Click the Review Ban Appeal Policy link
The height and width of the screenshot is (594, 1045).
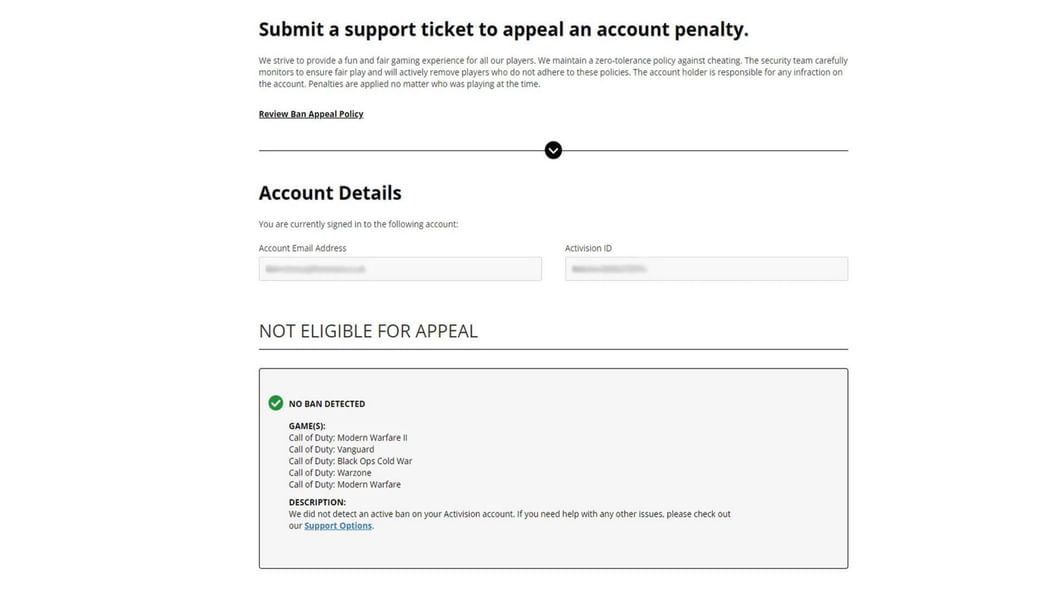(311, 114)
